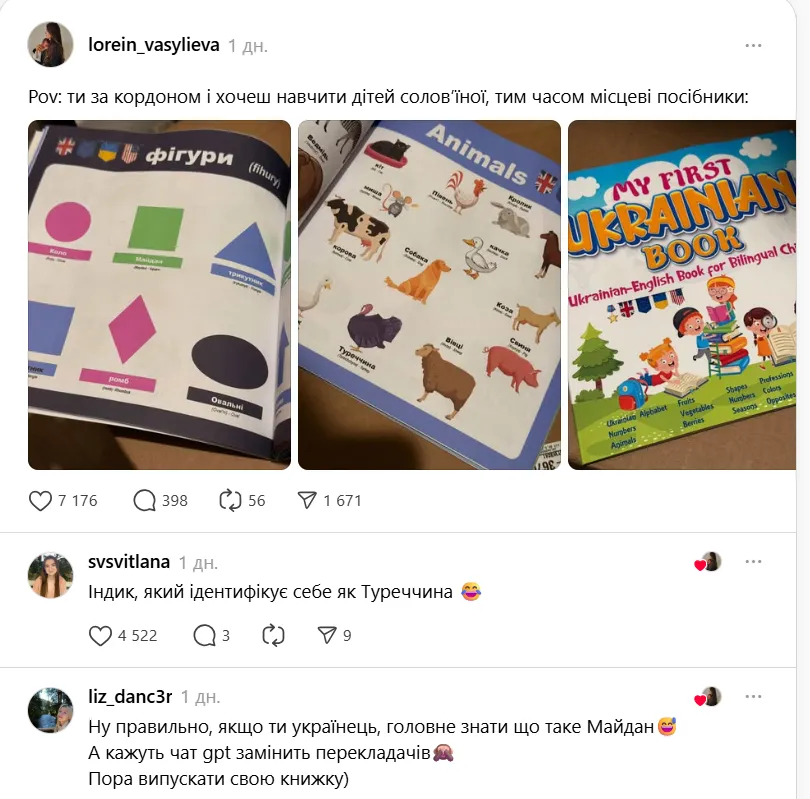Reply to svsvitlana's comment
This screenshot has width=810, height=799.
coord(205,636)
